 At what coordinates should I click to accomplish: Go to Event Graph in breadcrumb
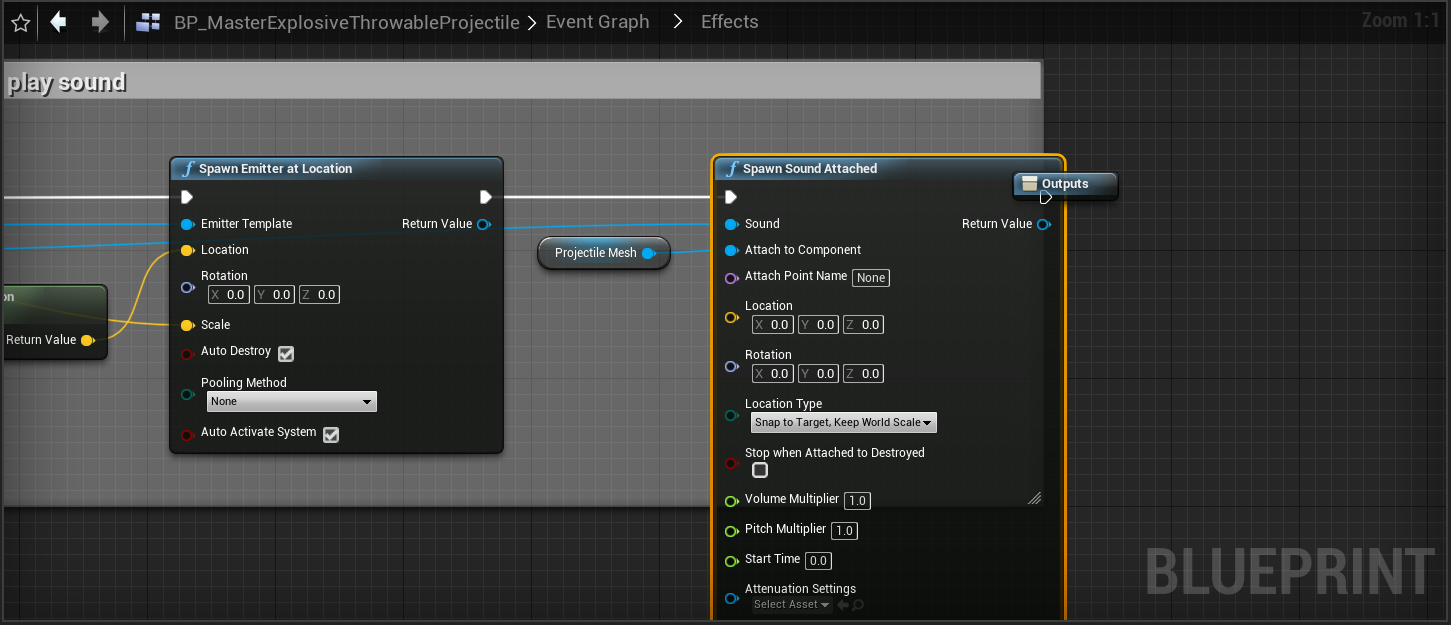597,22
